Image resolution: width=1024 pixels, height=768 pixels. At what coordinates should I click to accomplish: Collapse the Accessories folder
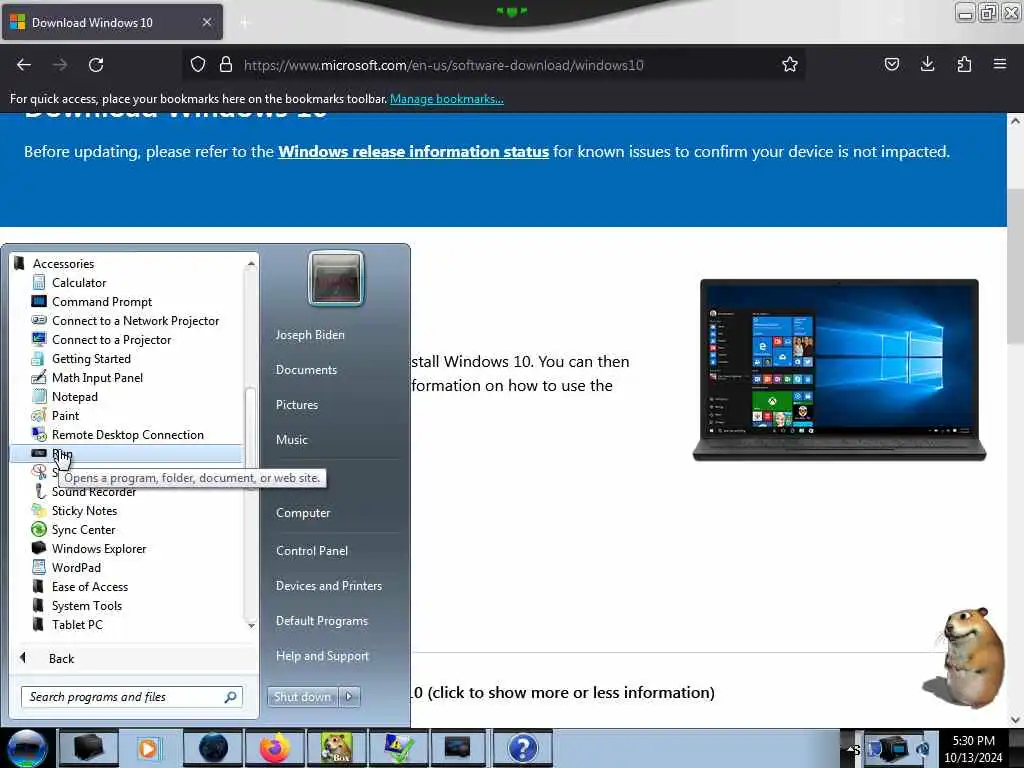click(x=63, y=264)
